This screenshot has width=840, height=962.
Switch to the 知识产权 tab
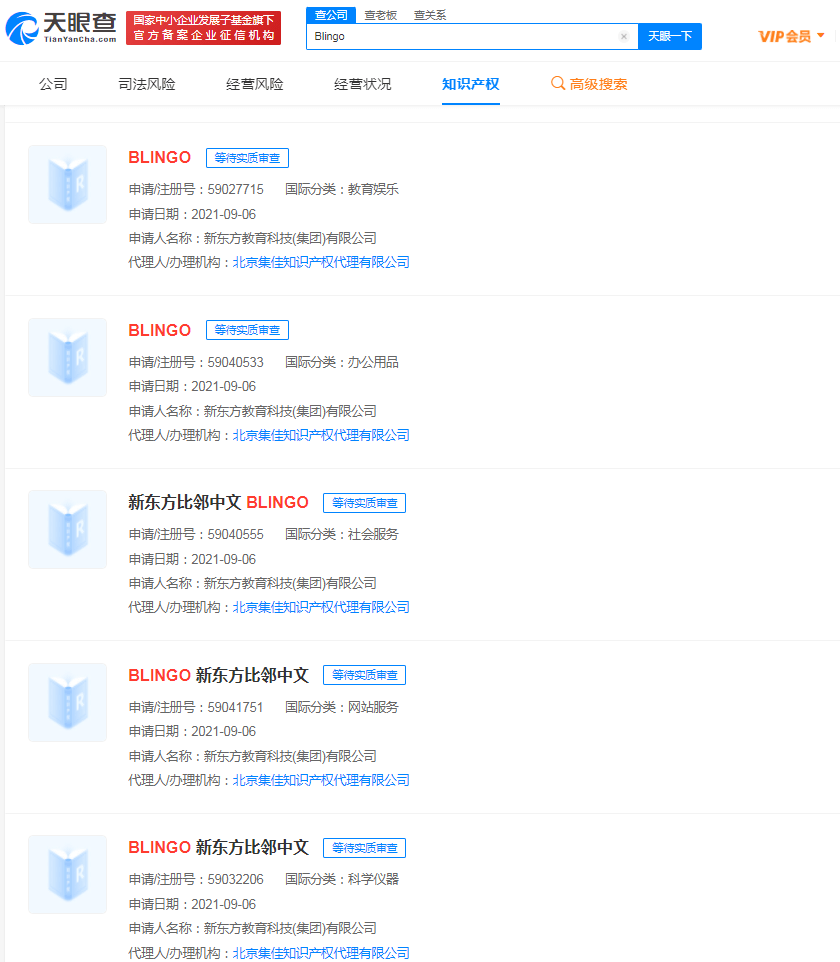[471, 84]
